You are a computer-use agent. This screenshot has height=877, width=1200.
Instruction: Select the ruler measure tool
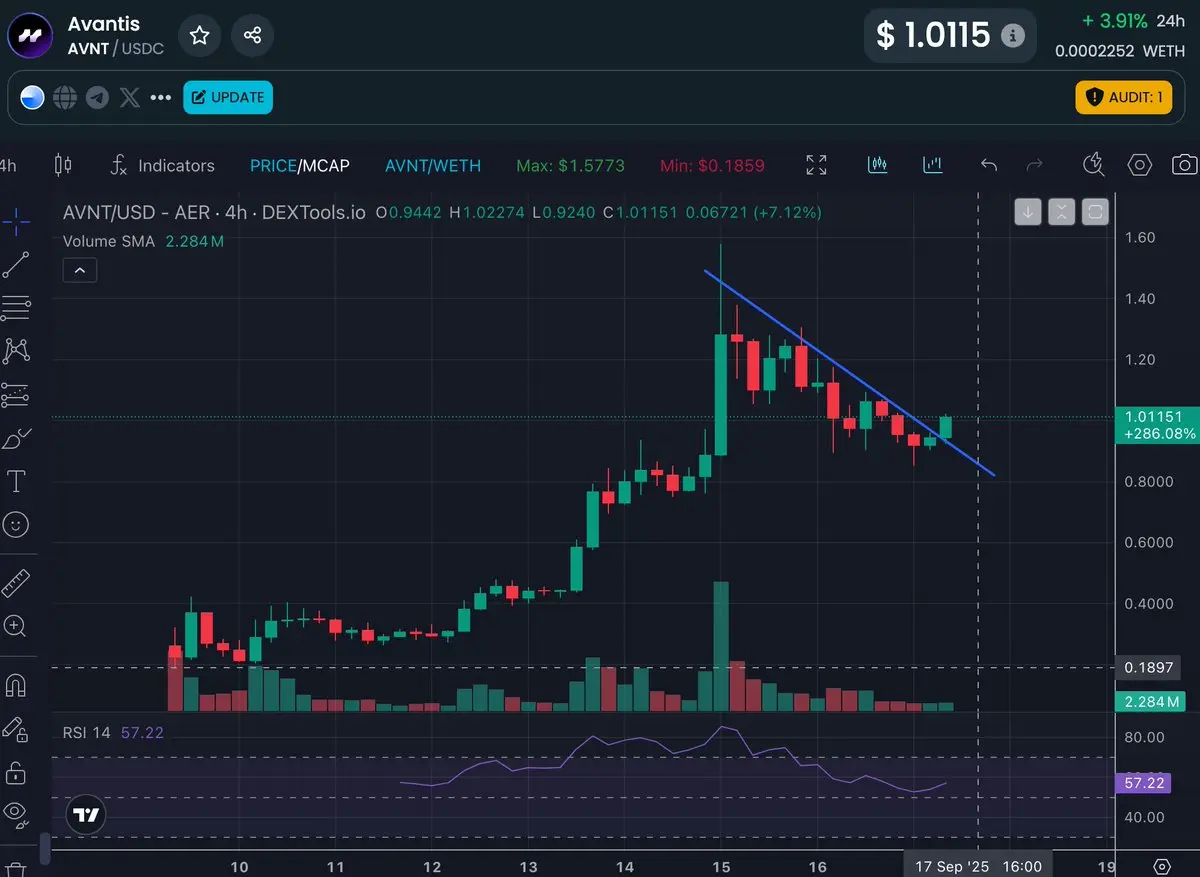coord(16,583)
